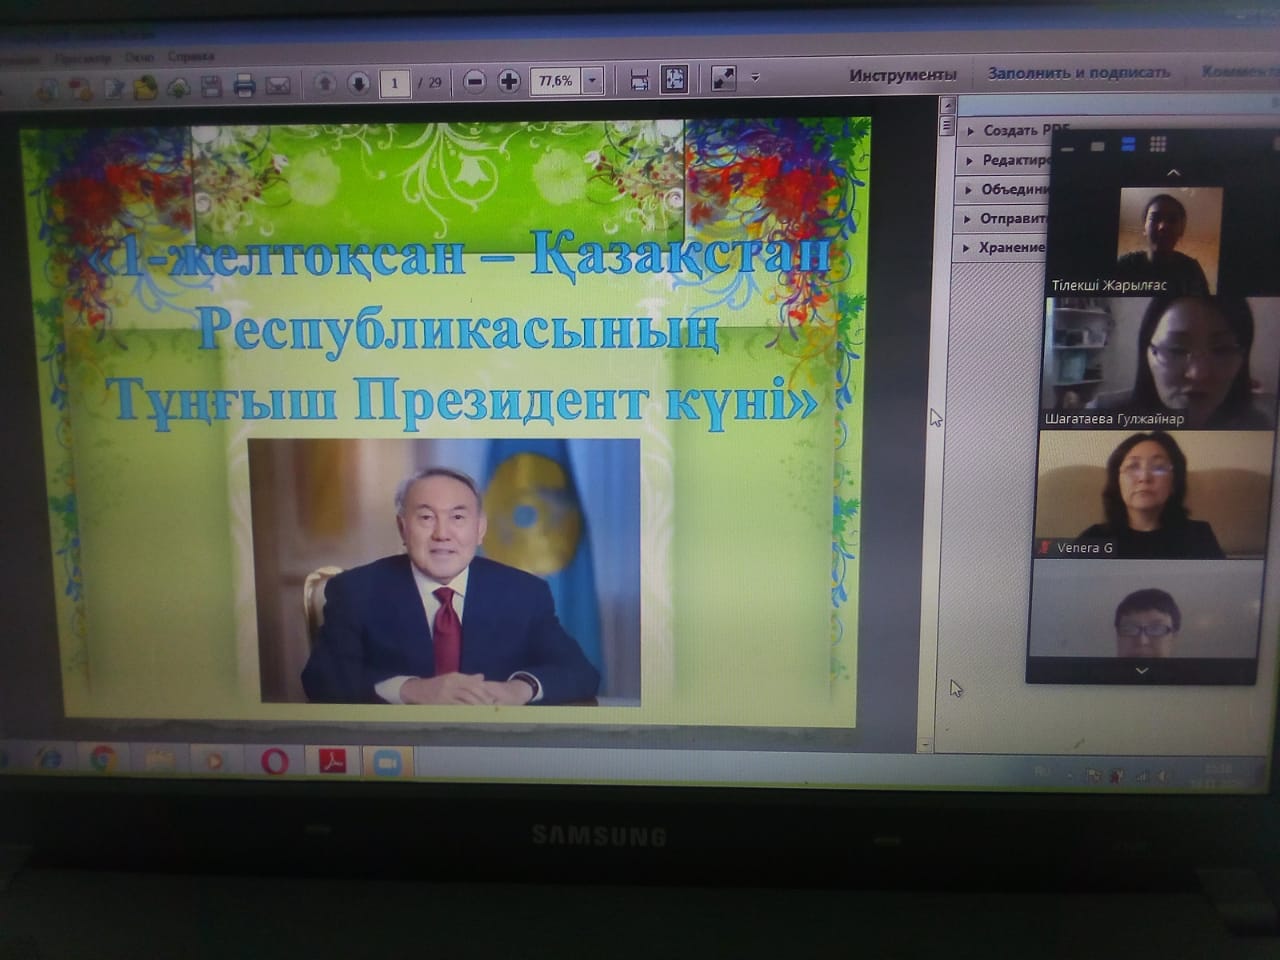Switch to full screen reading mode icon
This screenshot has width=1280, height=960.
tap(723, 78)
